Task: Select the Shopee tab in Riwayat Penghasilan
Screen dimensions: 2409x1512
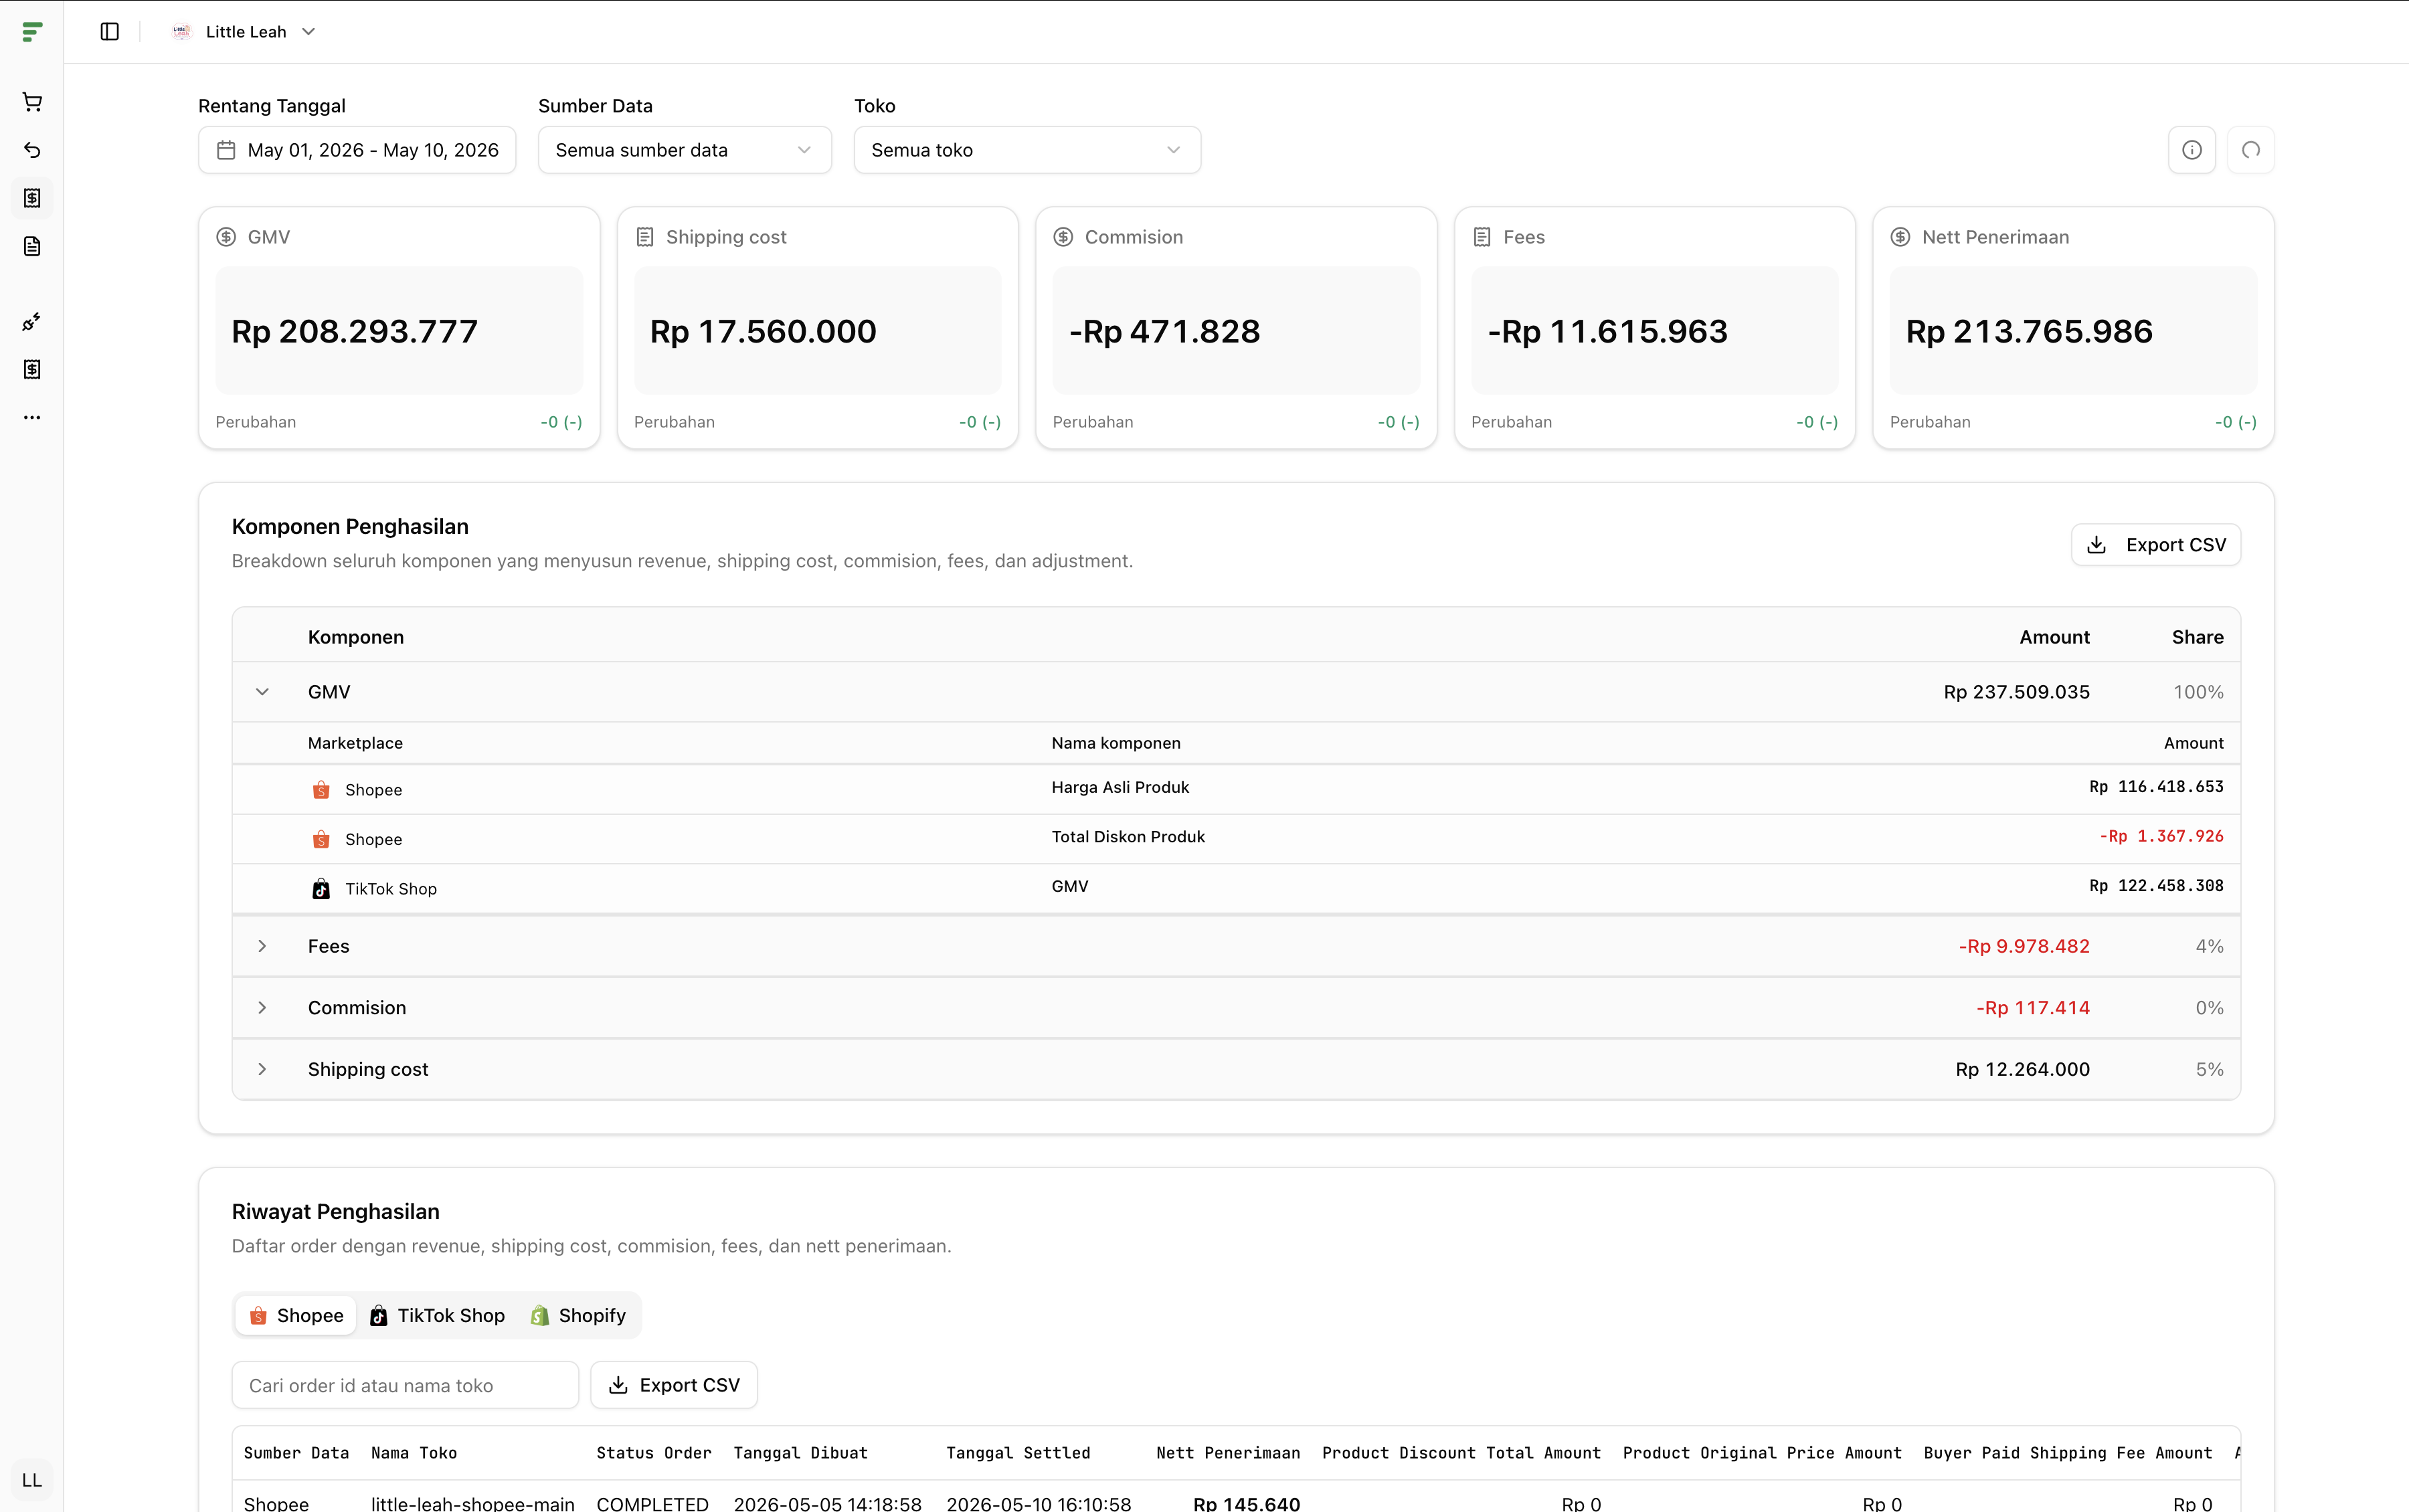Action: coord(296,1316)
